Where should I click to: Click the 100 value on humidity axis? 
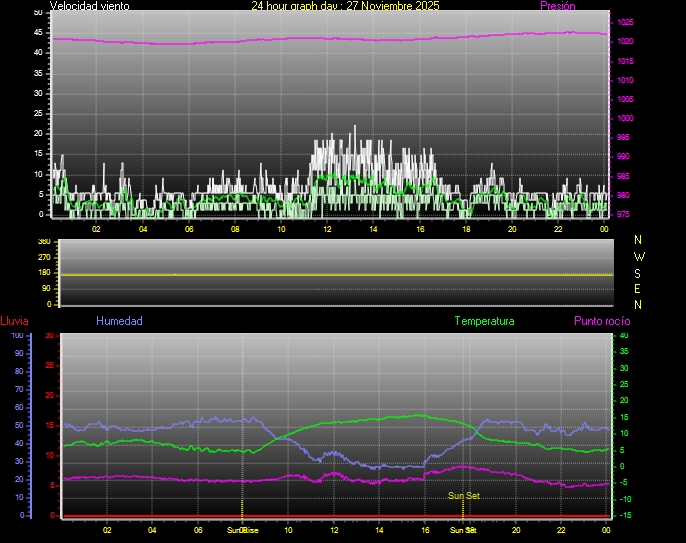(17, 336)
